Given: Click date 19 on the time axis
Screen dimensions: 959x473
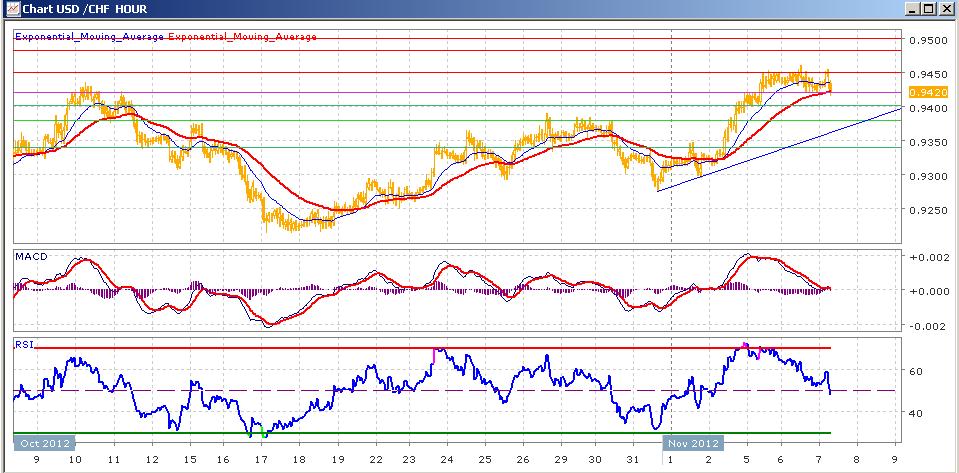Looking at the screenshot, I should [336, 460].
